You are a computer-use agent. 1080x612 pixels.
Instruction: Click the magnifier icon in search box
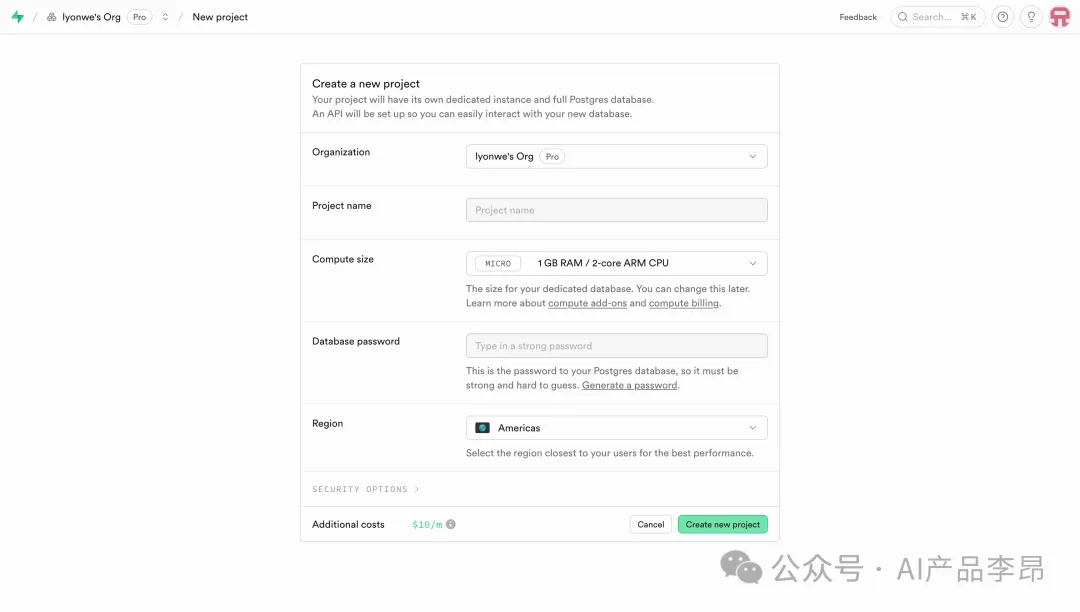902,17
